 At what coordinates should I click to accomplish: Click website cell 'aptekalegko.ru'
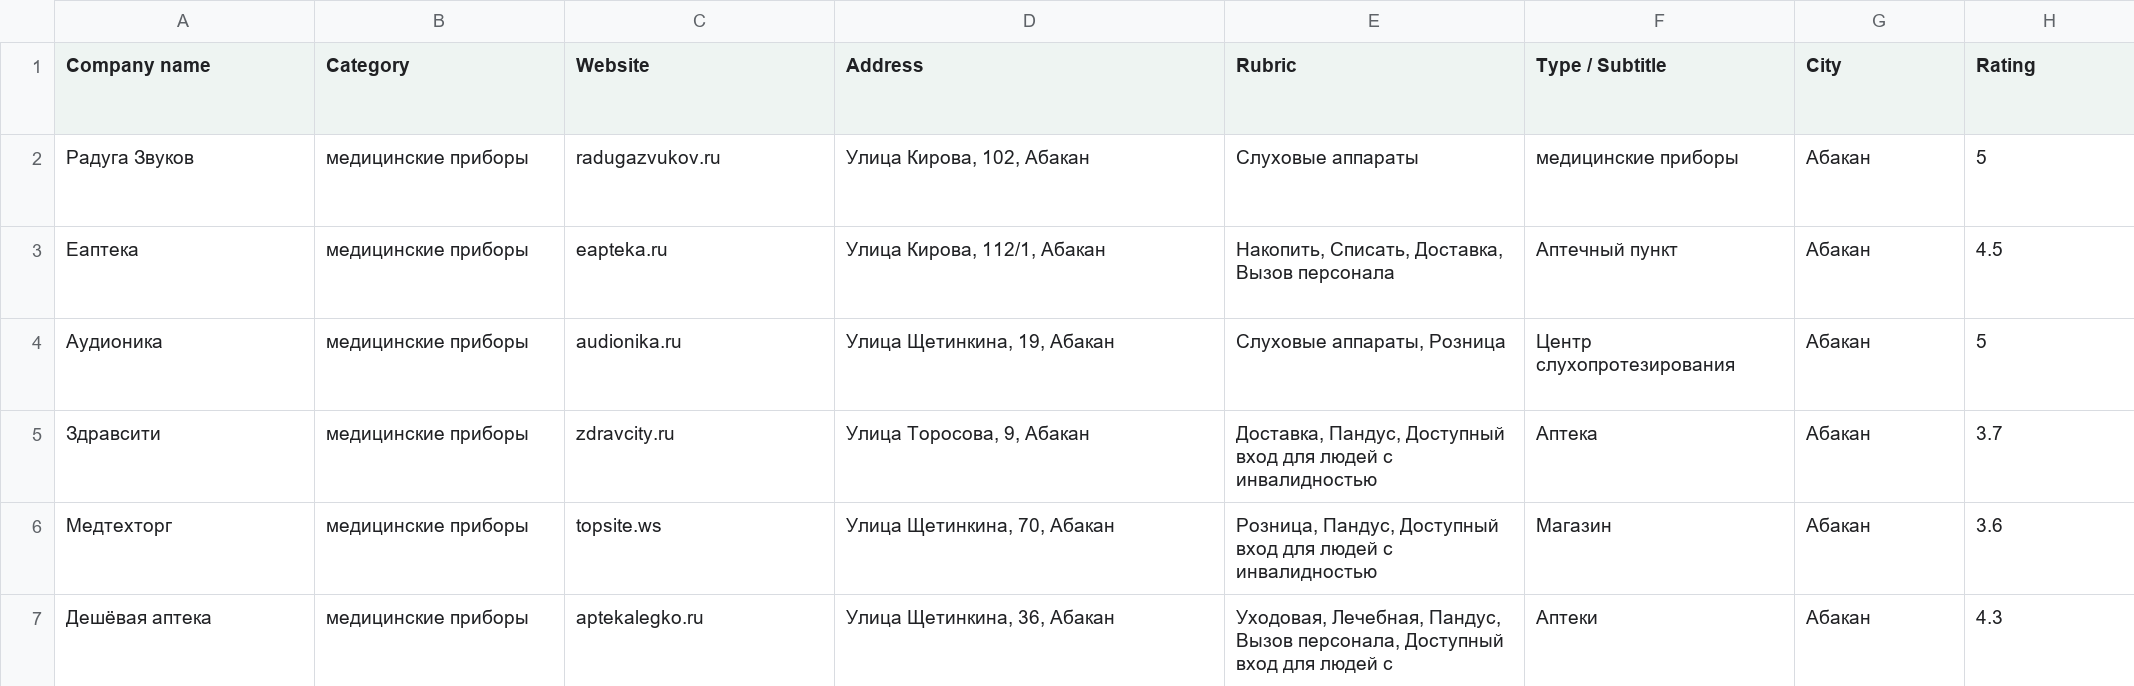pos(699,640)
